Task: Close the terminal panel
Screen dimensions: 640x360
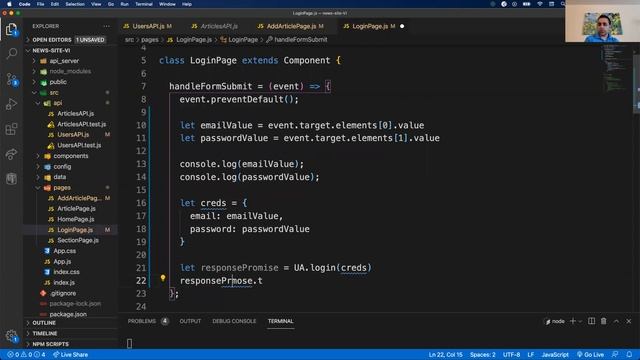Action: [x=629, y=321]
